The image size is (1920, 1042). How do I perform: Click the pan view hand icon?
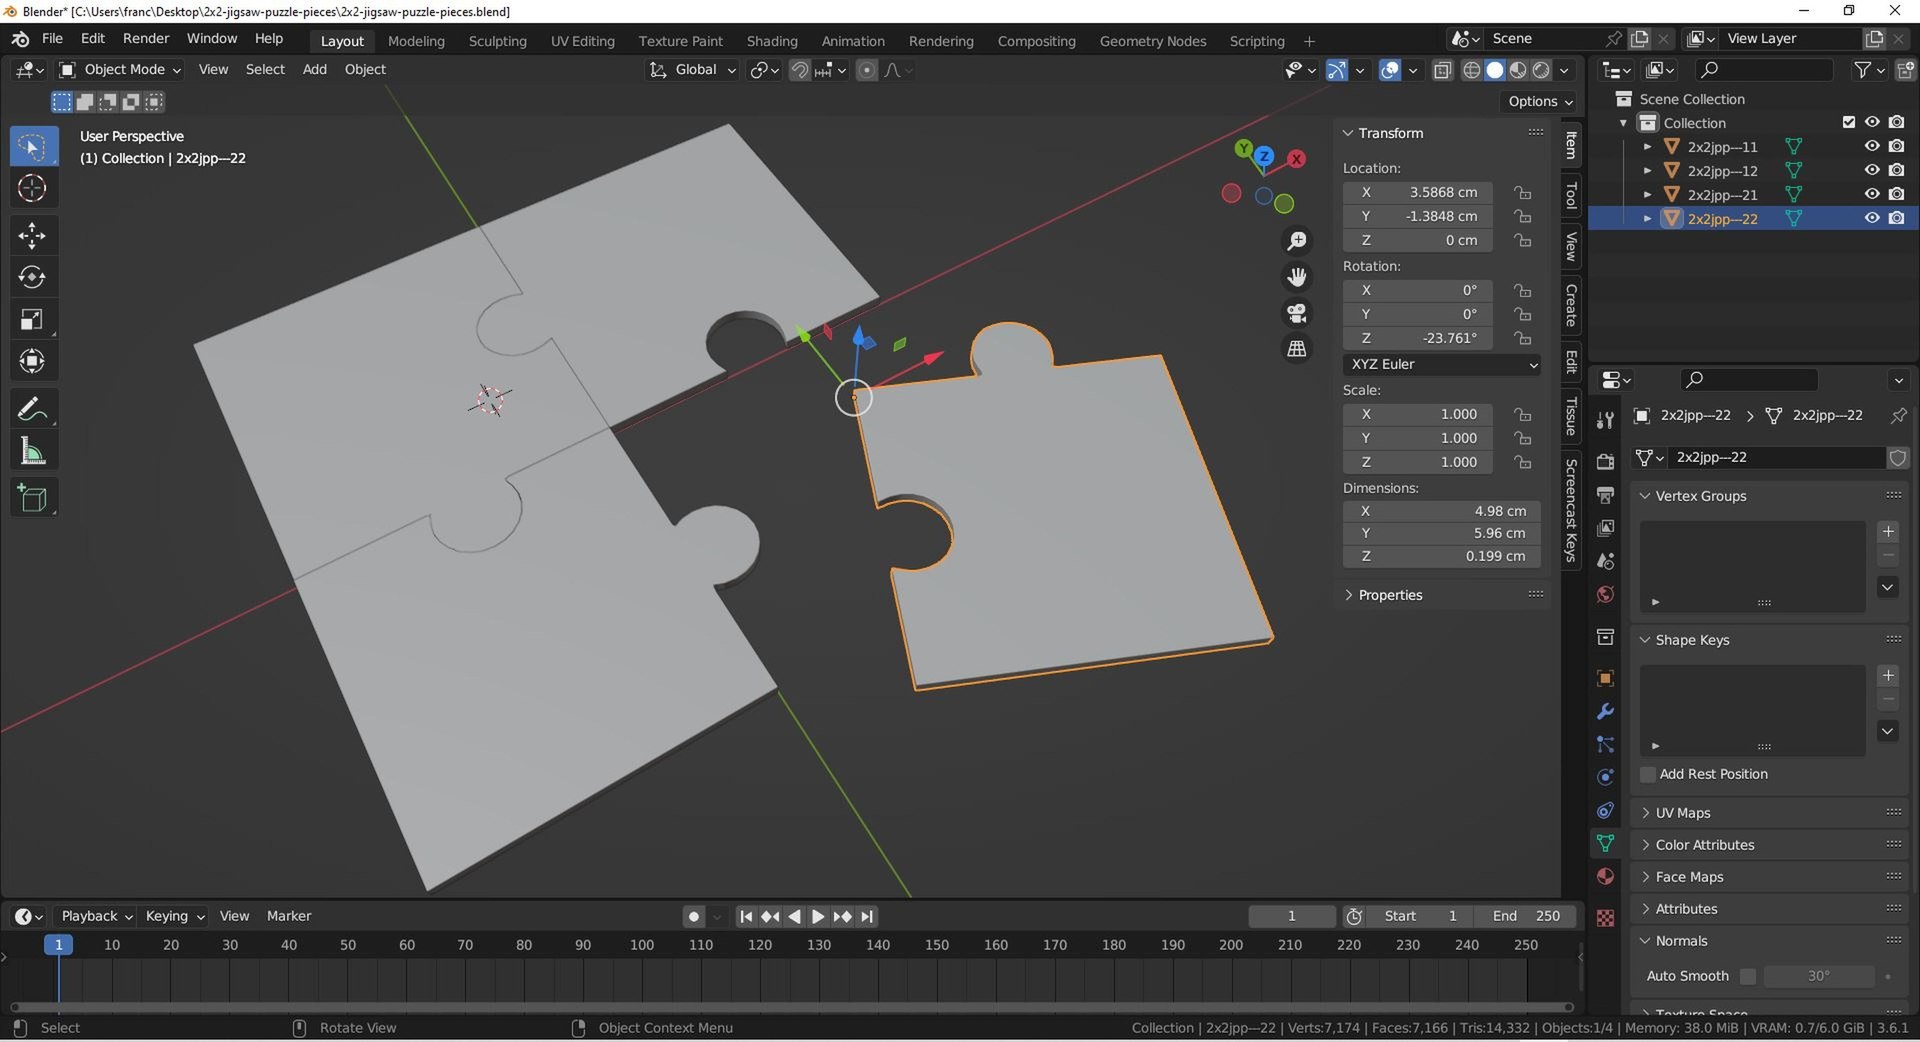[1297, 277]
